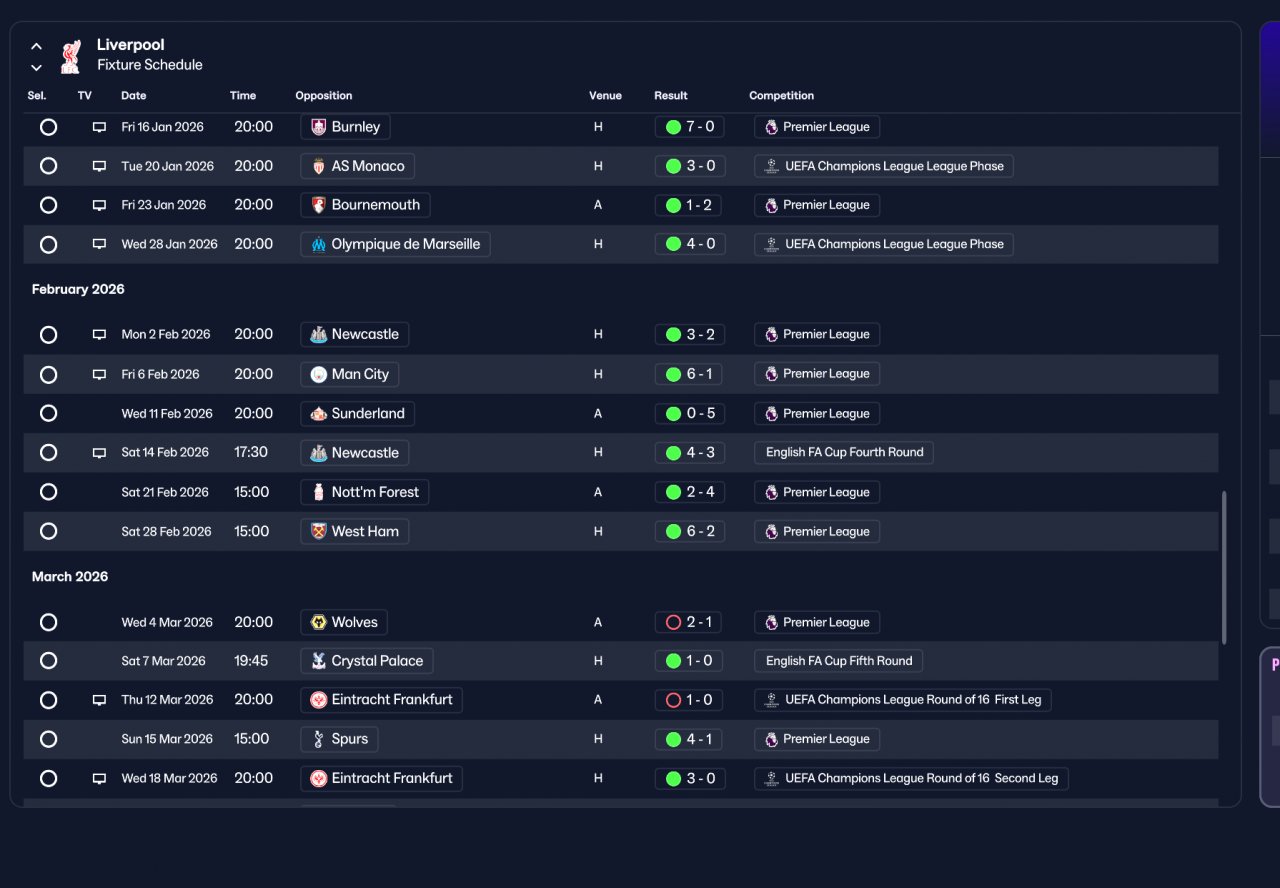Click TV icon on the AS Monaco row
This screenshot has width=1280, height=888.
pyautogui.click(x=99, y=166)
